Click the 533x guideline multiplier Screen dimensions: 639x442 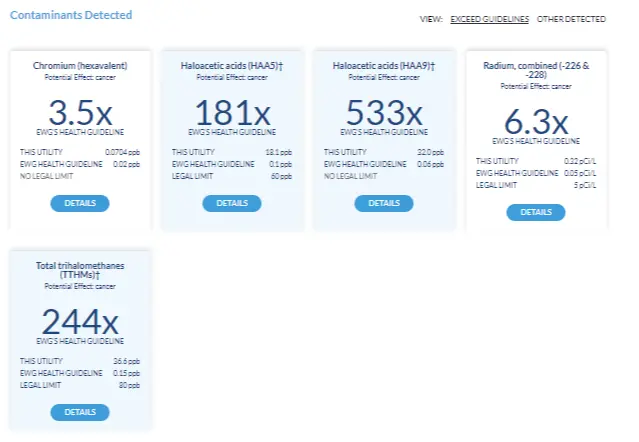[384, 112]
